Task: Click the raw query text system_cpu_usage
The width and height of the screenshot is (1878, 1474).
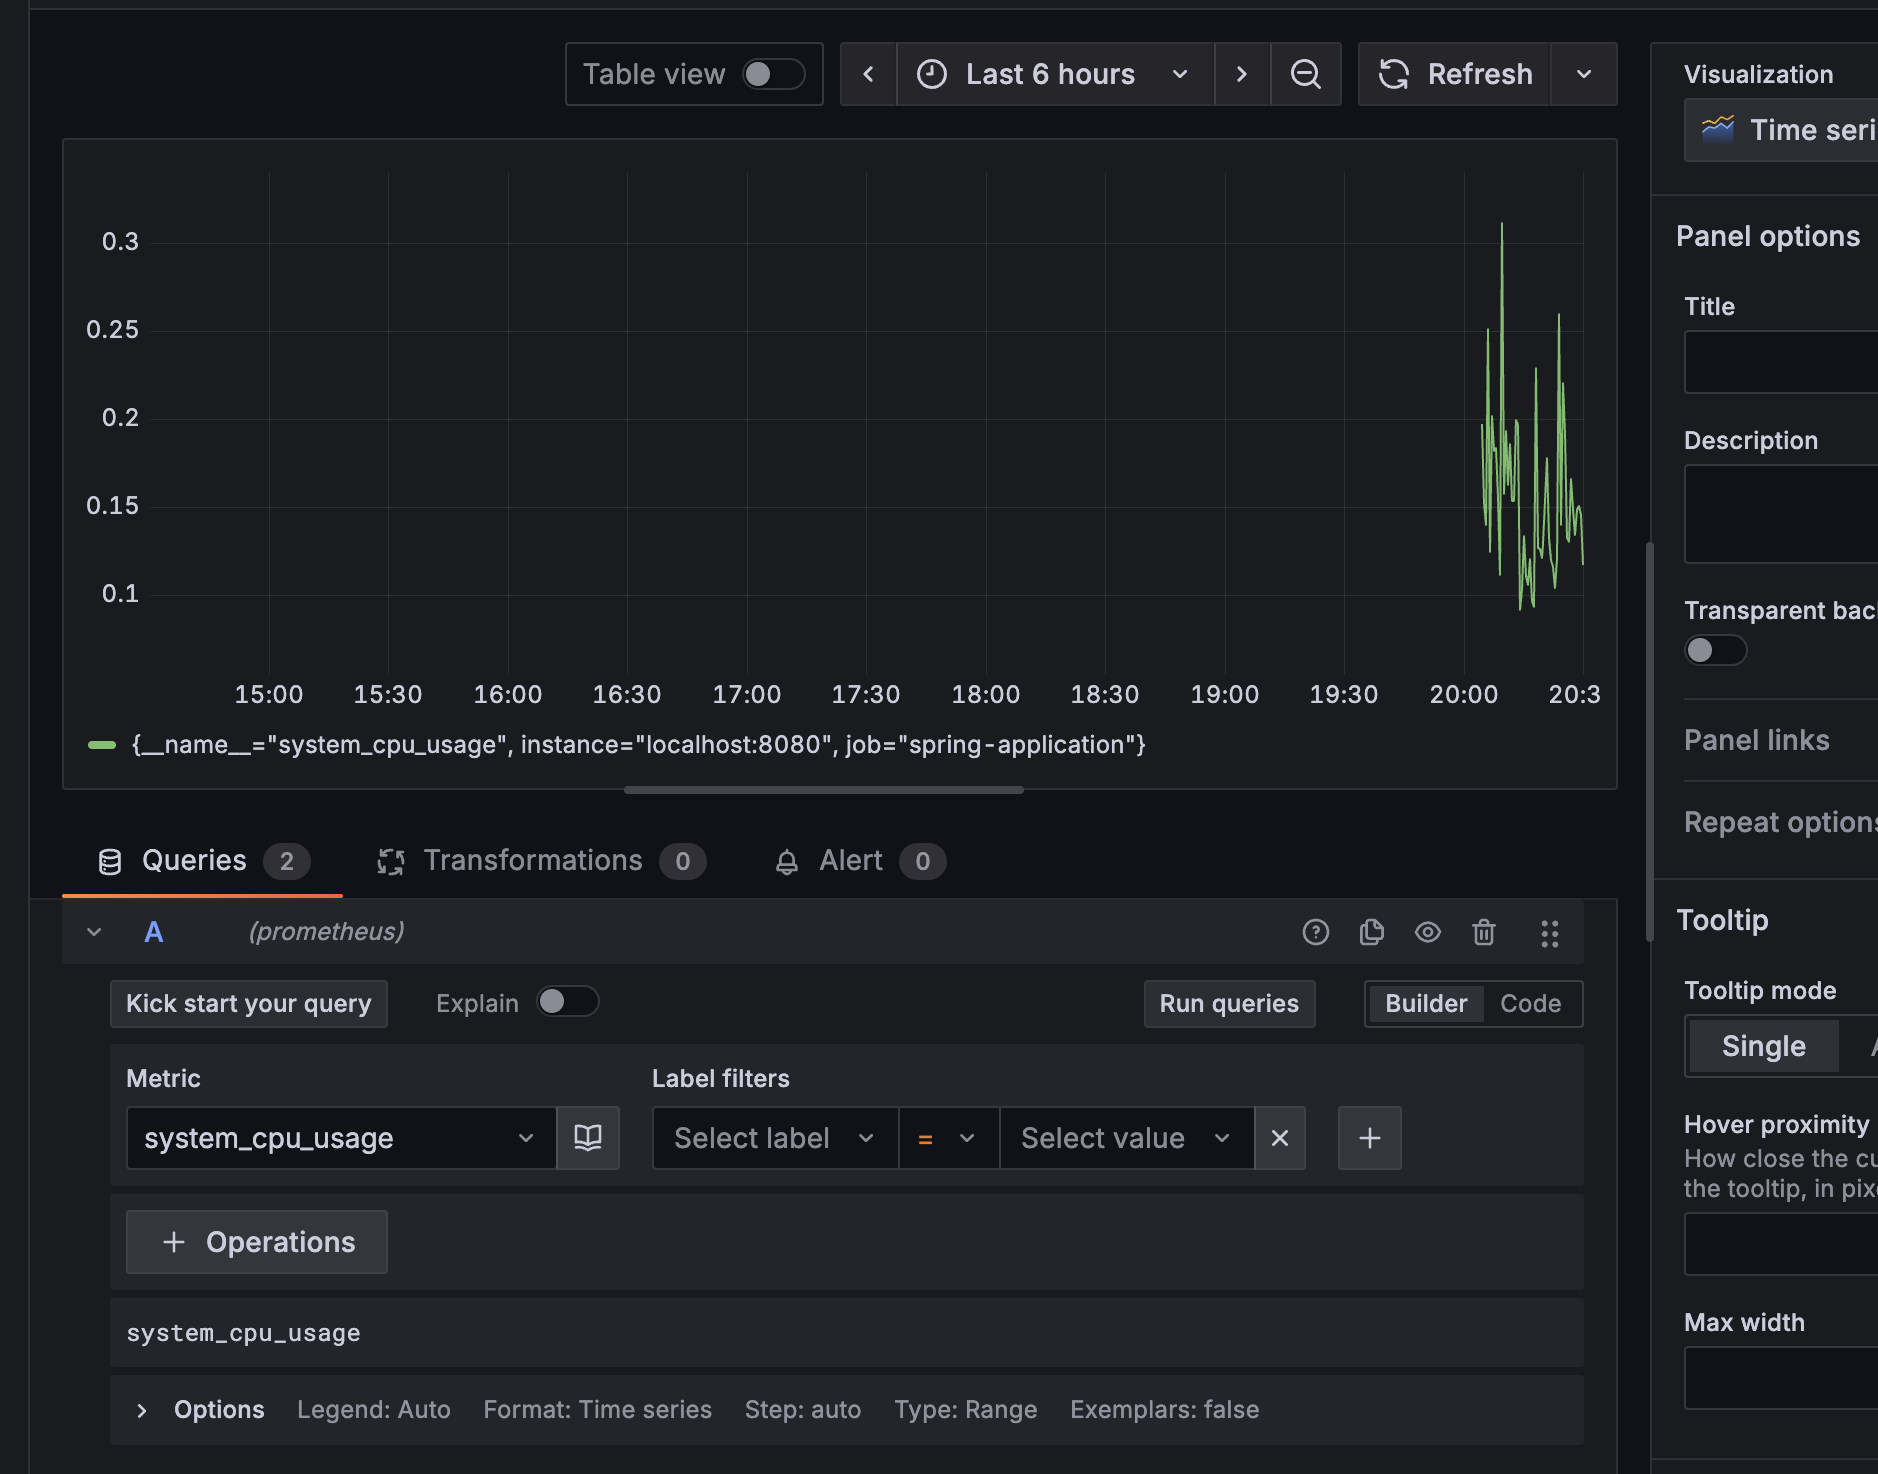Action: click(x=244, y=1333)
